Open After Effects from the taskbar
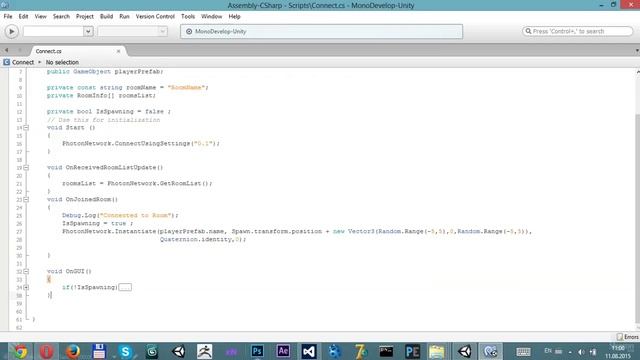This screenshot has height=360, width=640. coord(283,351)
